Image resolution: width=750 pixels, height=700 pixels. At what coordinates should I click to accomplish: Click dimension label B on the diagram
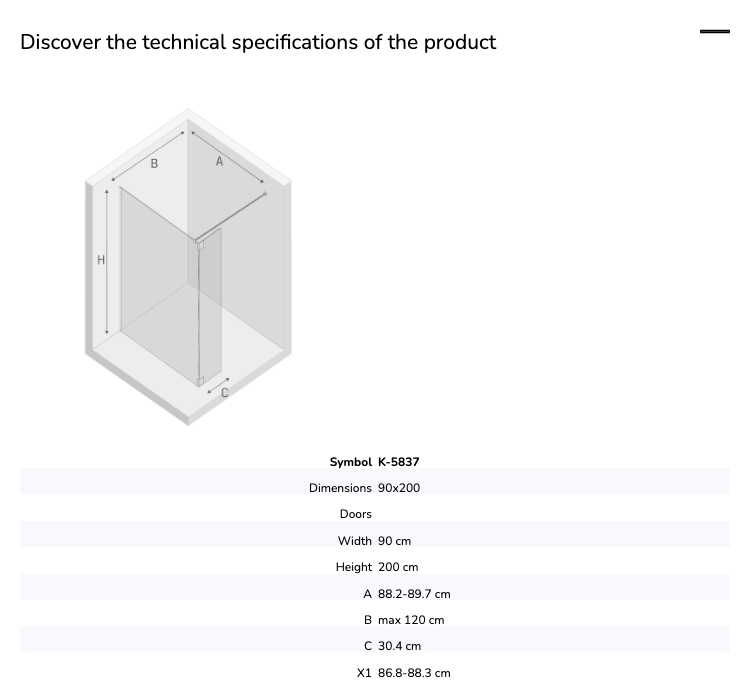tap(154, 164)
